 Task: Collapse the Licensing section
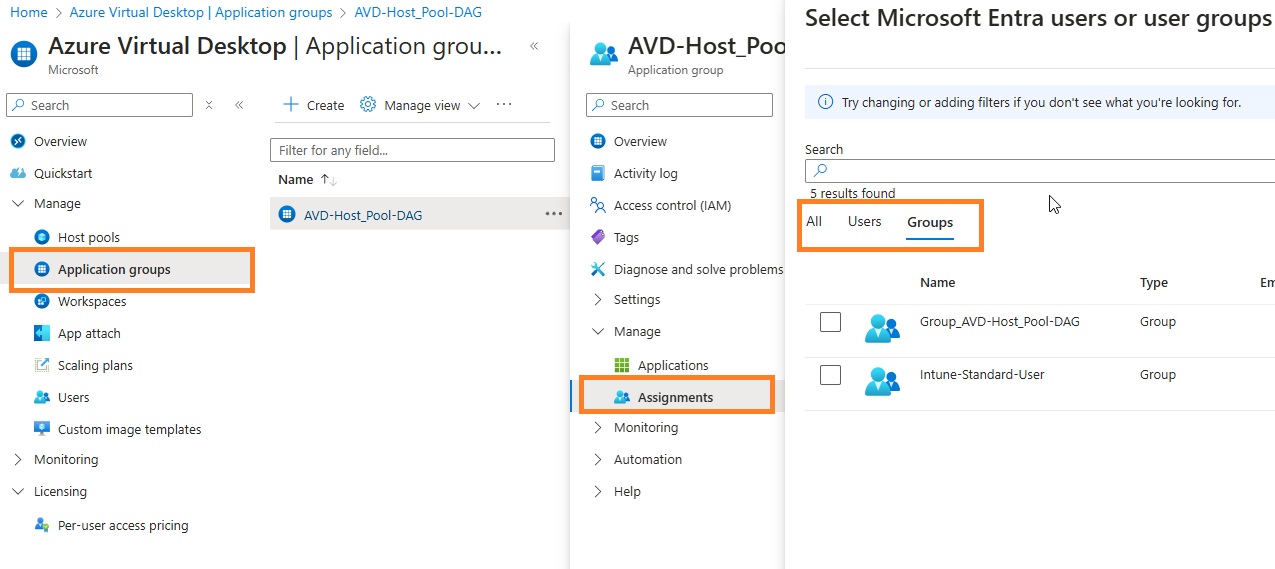18,491
